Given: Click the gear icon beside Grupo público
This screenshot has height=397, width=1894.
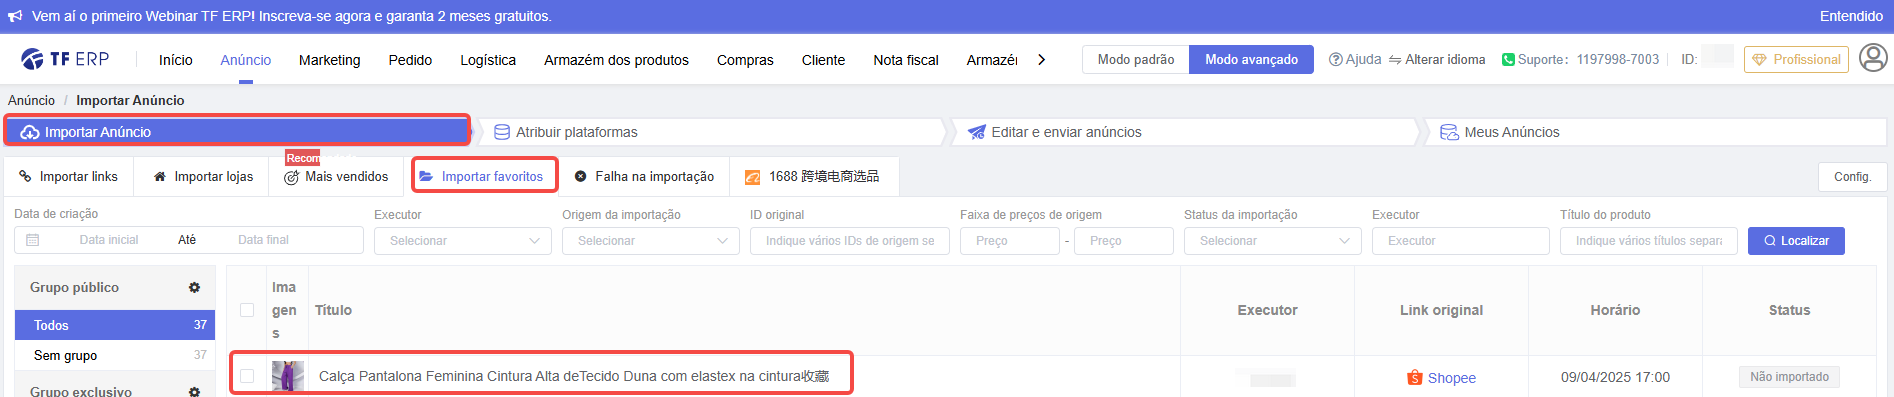Looking at the screenshot, I should [x=194, y=288].
